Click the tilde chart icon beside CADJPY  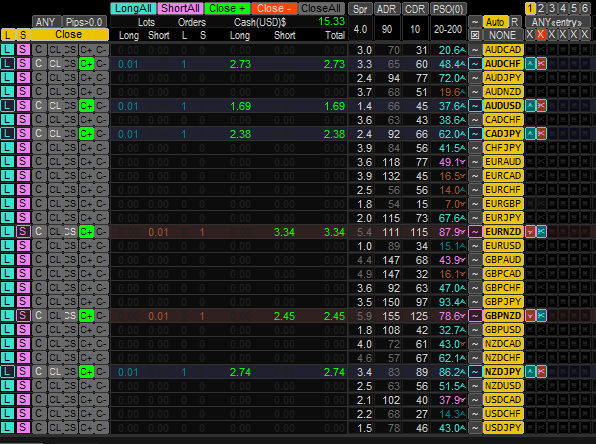(x=475, y=134)
